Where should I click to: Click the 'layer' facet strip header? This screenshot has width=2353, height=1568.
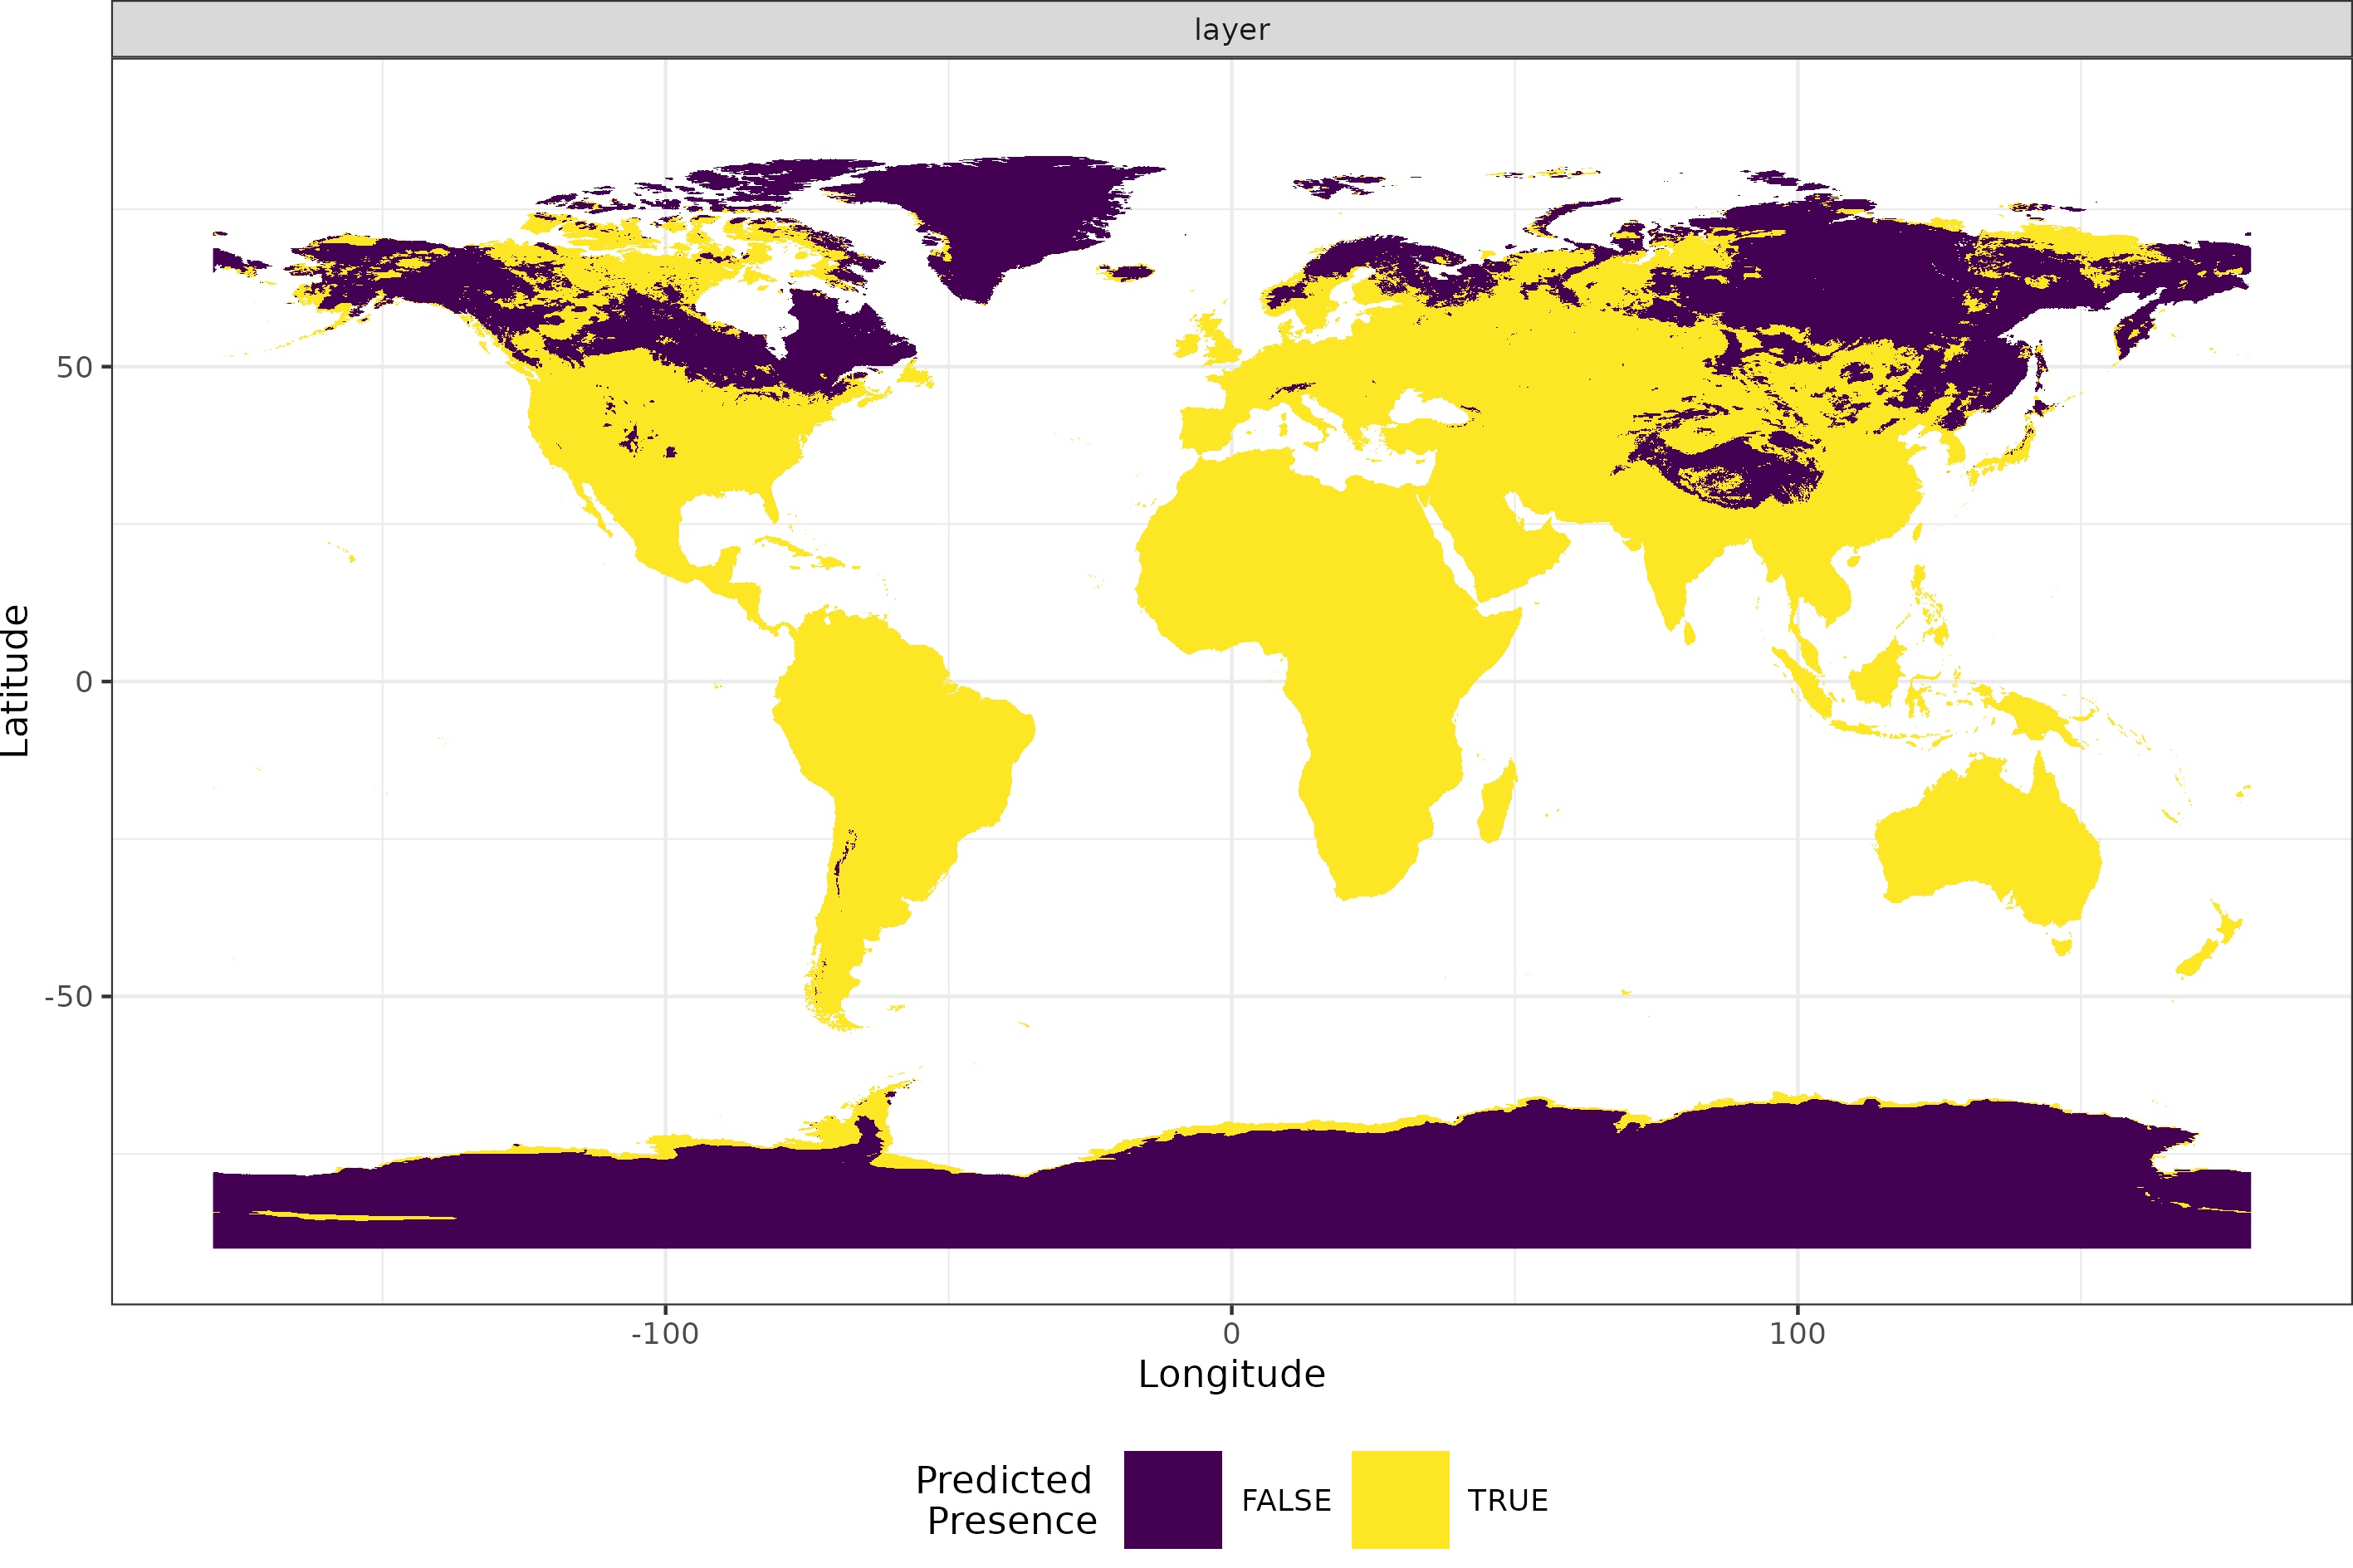[x=1231, y=30]
